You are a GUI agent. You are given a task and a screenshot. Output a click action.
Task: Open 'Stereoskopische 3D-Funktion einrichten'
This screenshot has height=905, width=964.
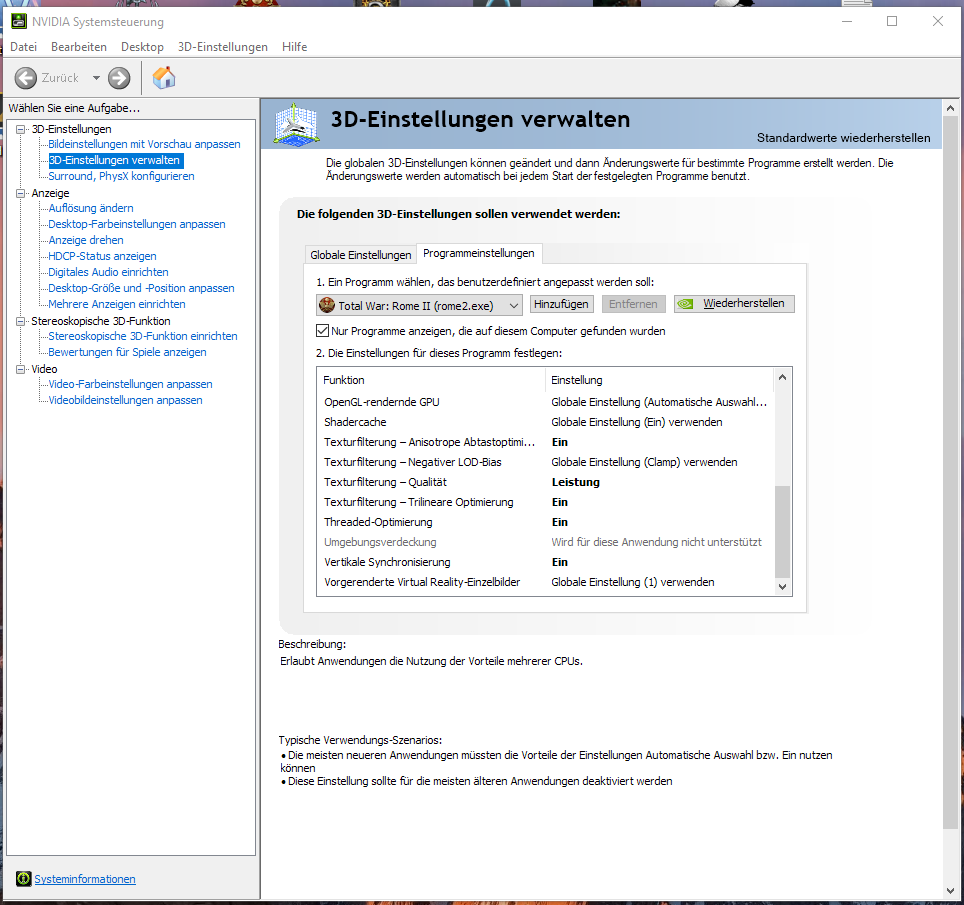pos(143,336)
